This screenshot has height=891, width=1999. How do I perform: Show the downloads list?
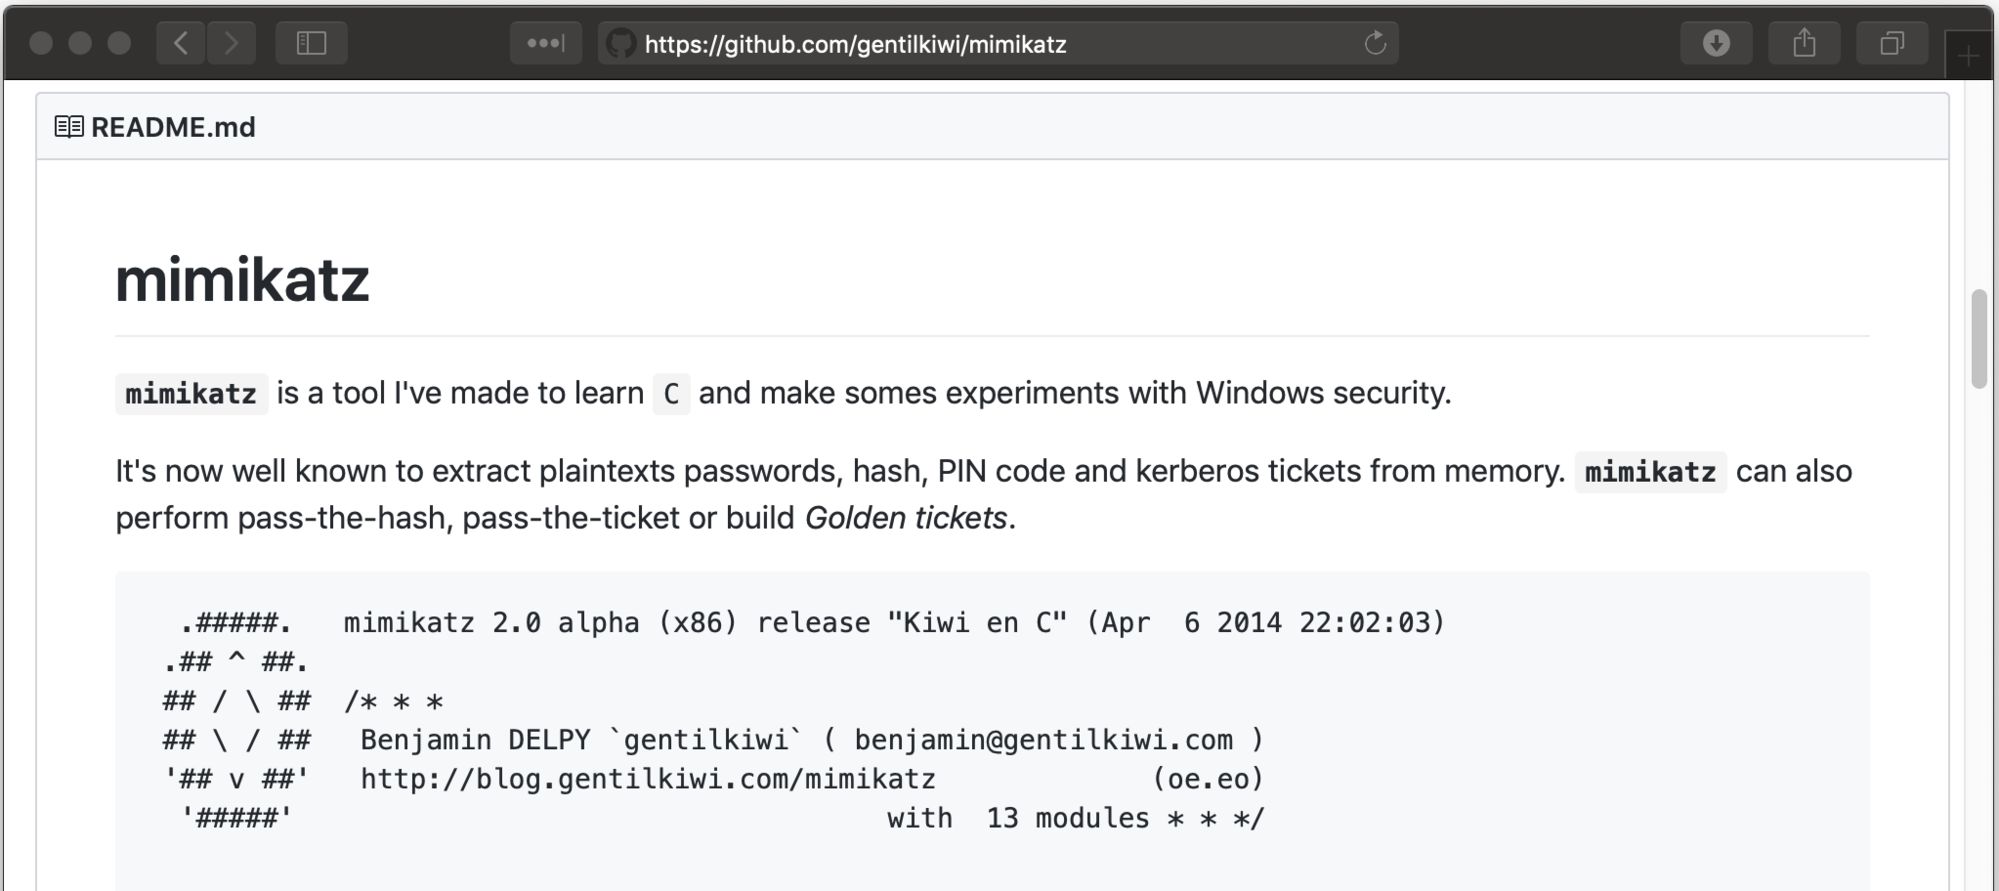point(1716,43)
